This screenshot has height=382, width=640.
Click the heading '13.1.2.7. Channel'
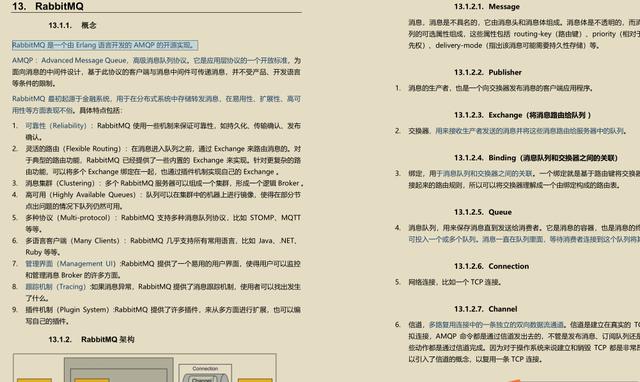tap(486, 309)
